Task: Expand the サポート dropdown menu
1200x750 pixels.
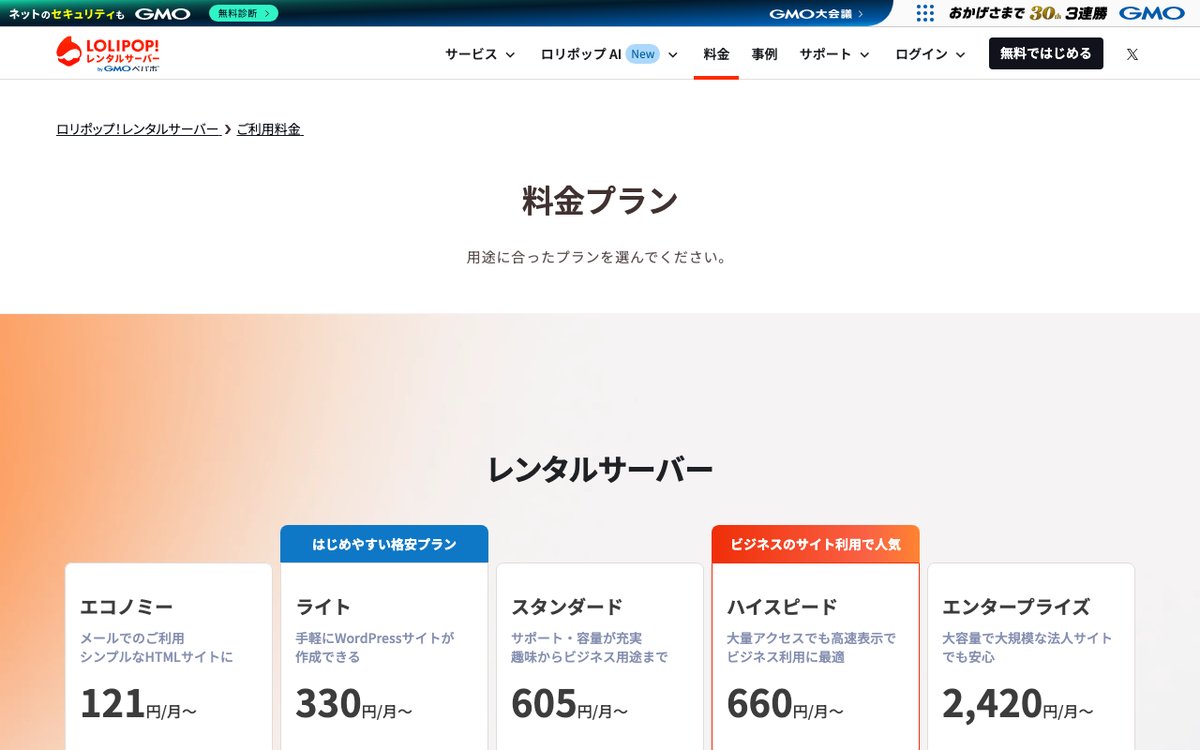Action: tap(834, 54)
